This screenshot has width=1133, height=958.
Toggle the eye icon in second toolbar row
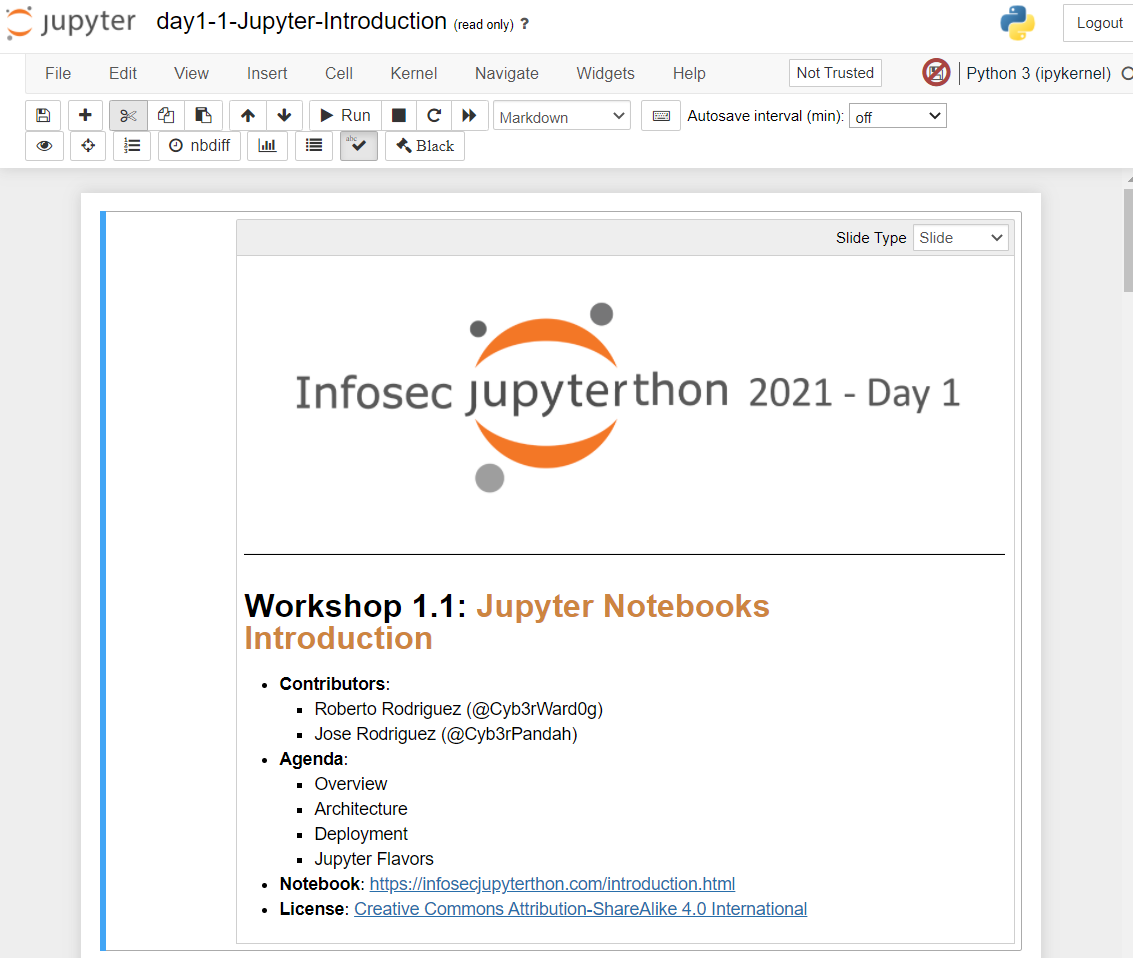(x=44, y=146)
